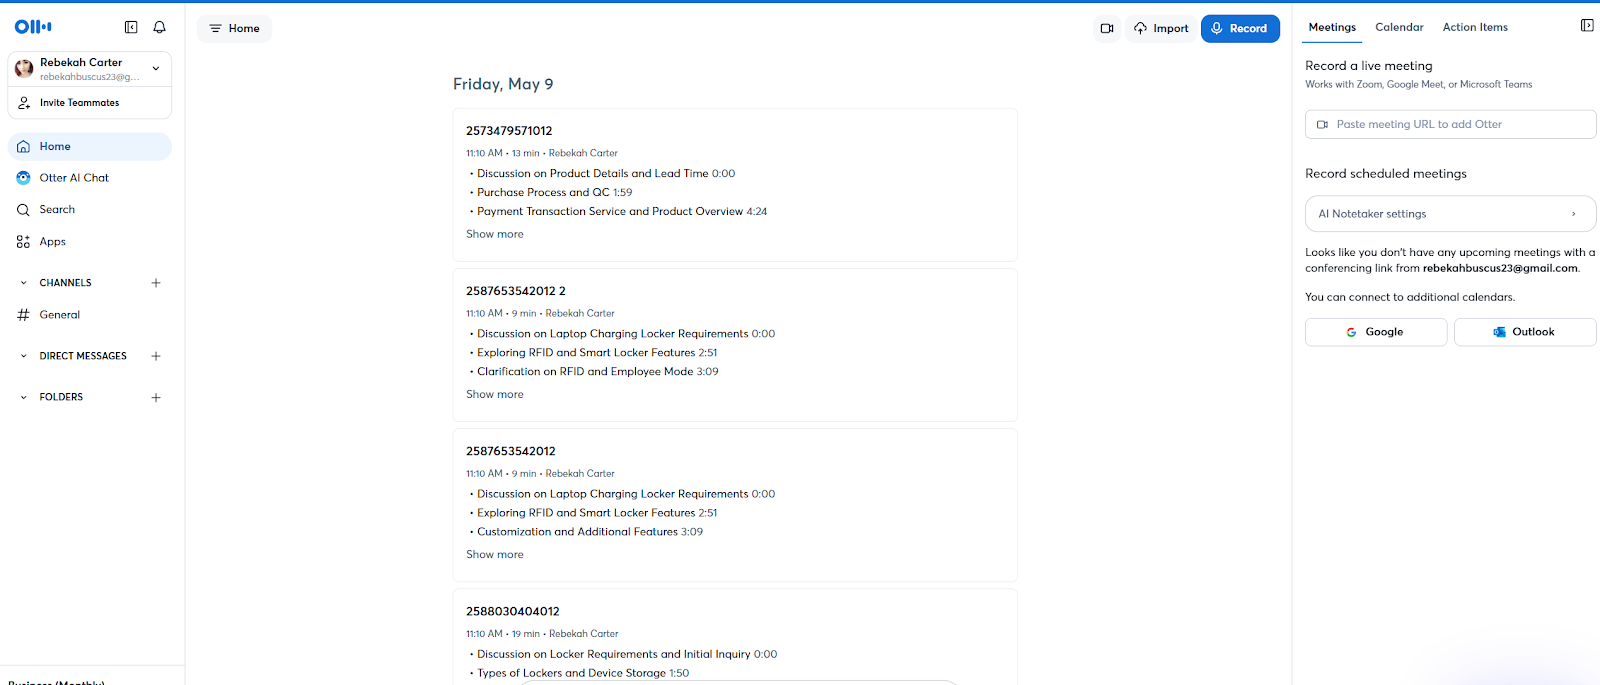The height and width of the screenshot is (685, 1600).
Task: Open the notifications bell
Action: (159, 27)
